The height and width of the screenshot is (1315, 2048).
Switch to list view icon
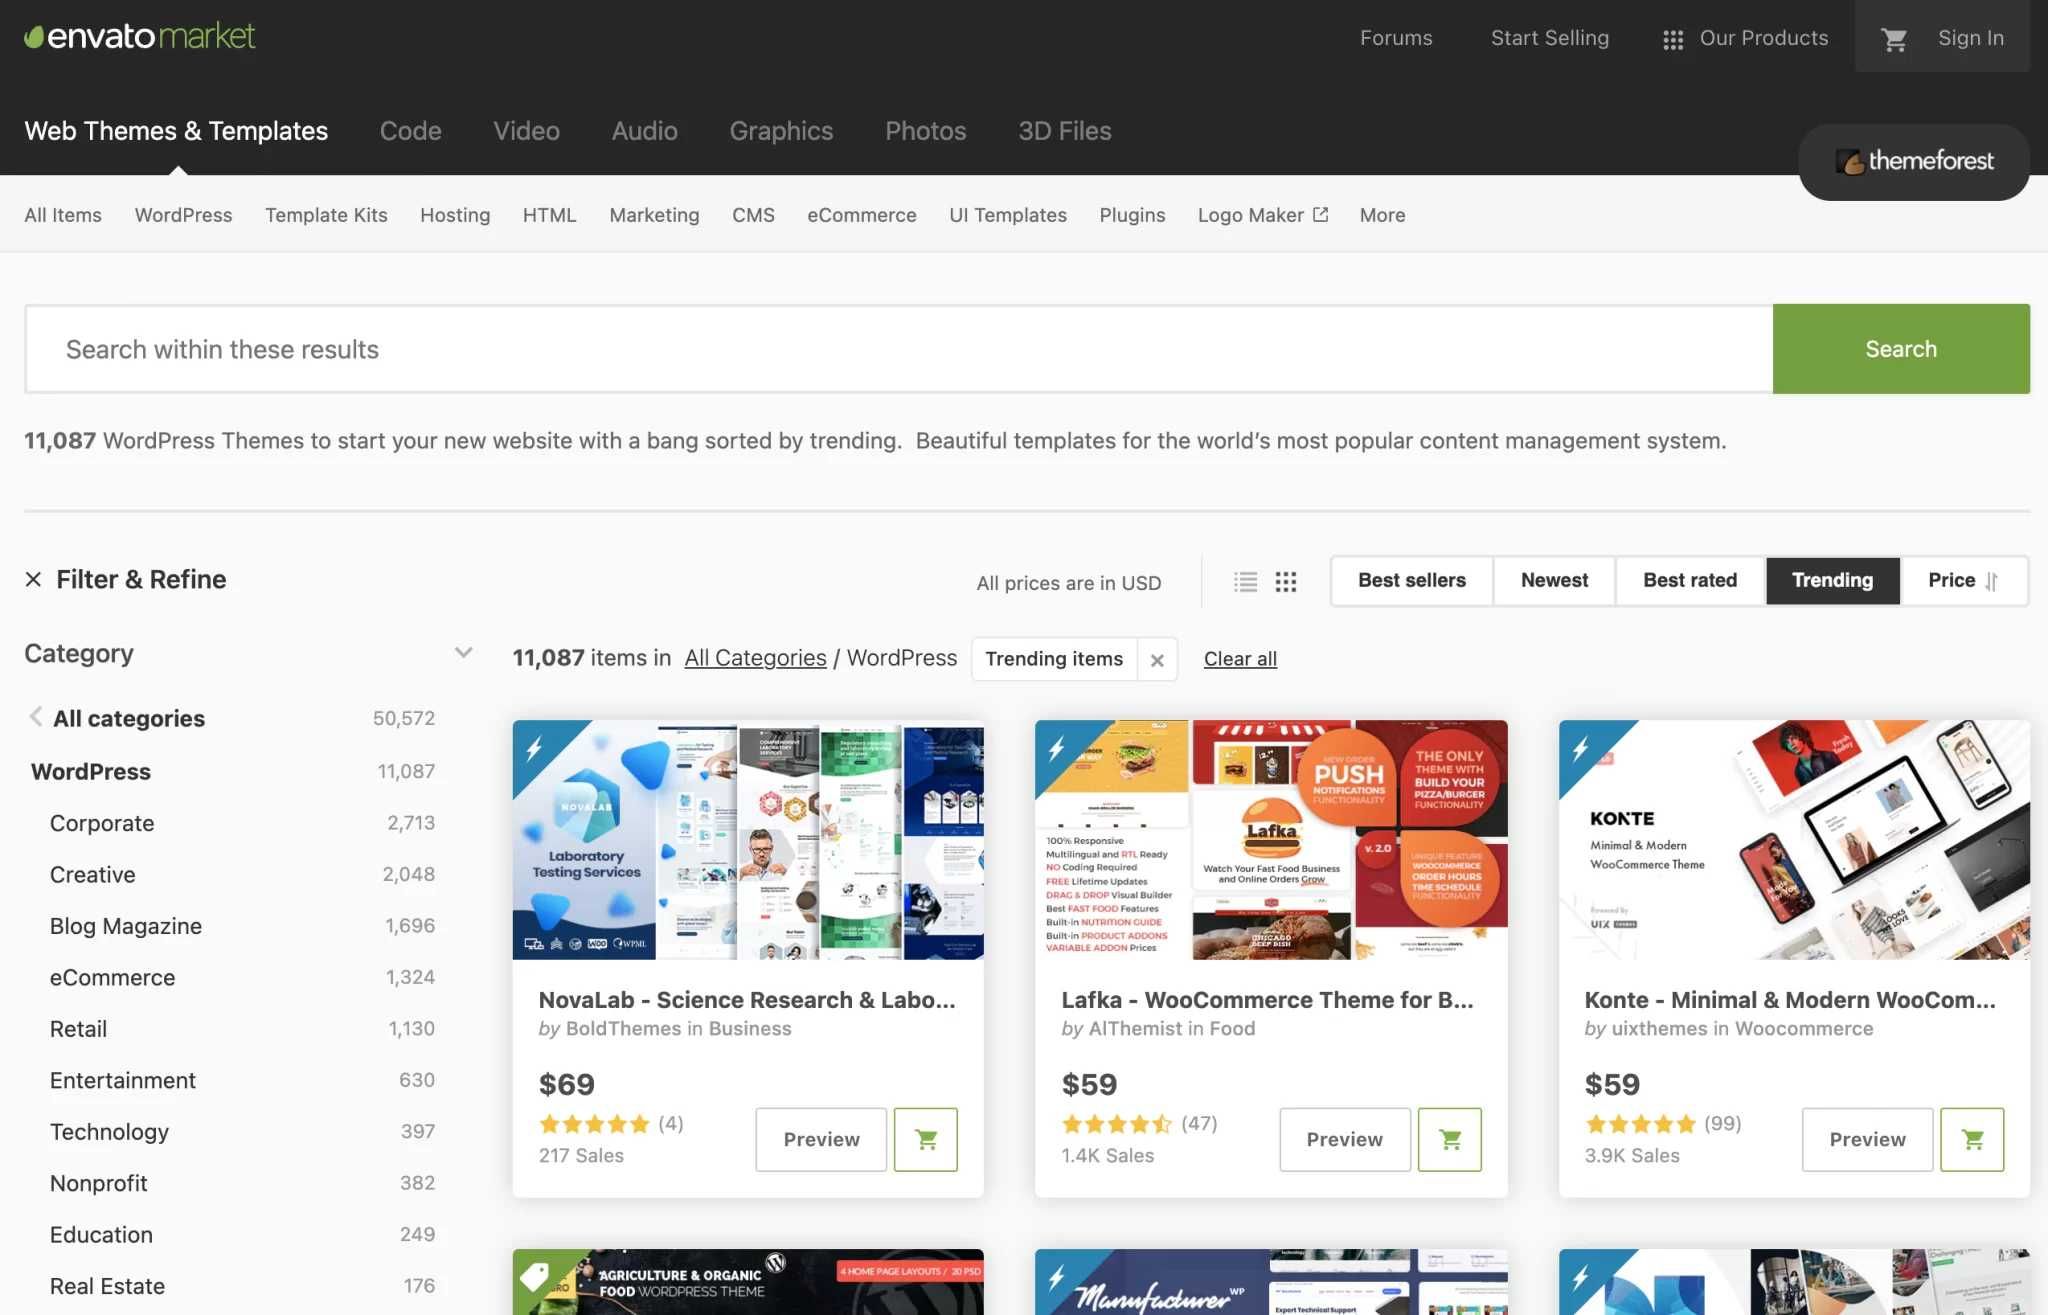click(1245, 582)
